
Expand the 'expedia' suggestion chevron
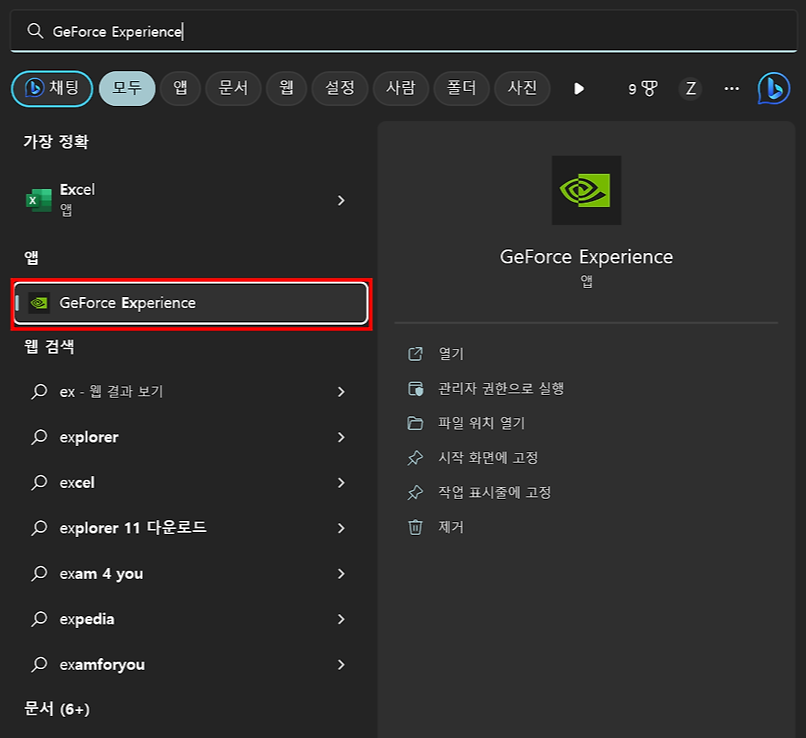341,619
